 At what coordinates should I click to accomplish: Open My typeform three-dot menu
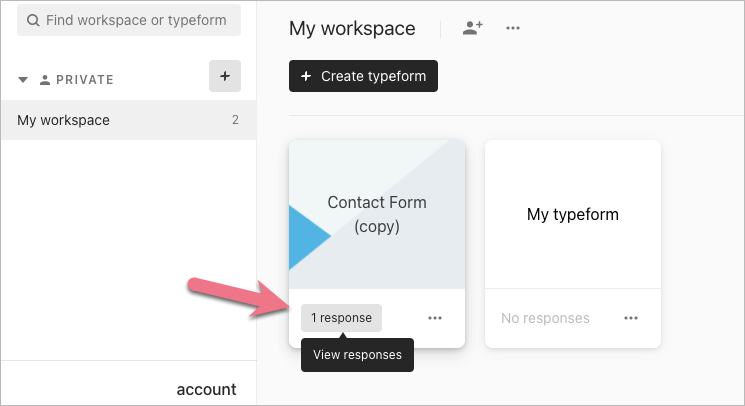click(631, 318)
